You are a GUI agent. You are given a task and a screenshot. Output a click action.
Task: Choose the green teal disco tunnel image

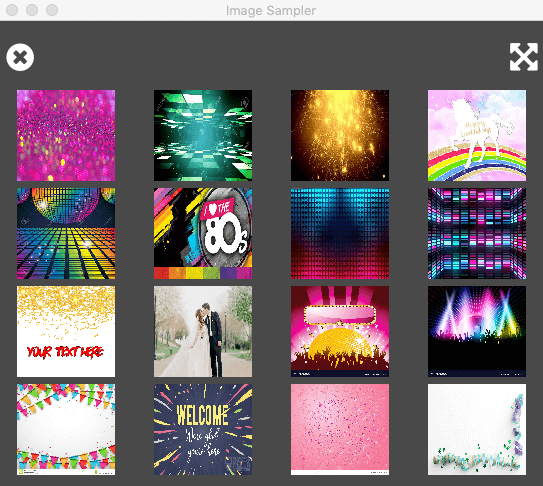click(203, 135)
